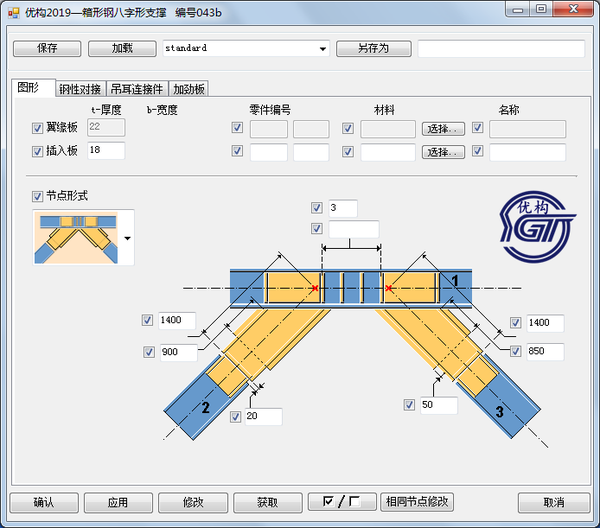The image size is (600, 528).
Task: Toggle the 插入板 checkbox
Action: [x=38, y=151]
